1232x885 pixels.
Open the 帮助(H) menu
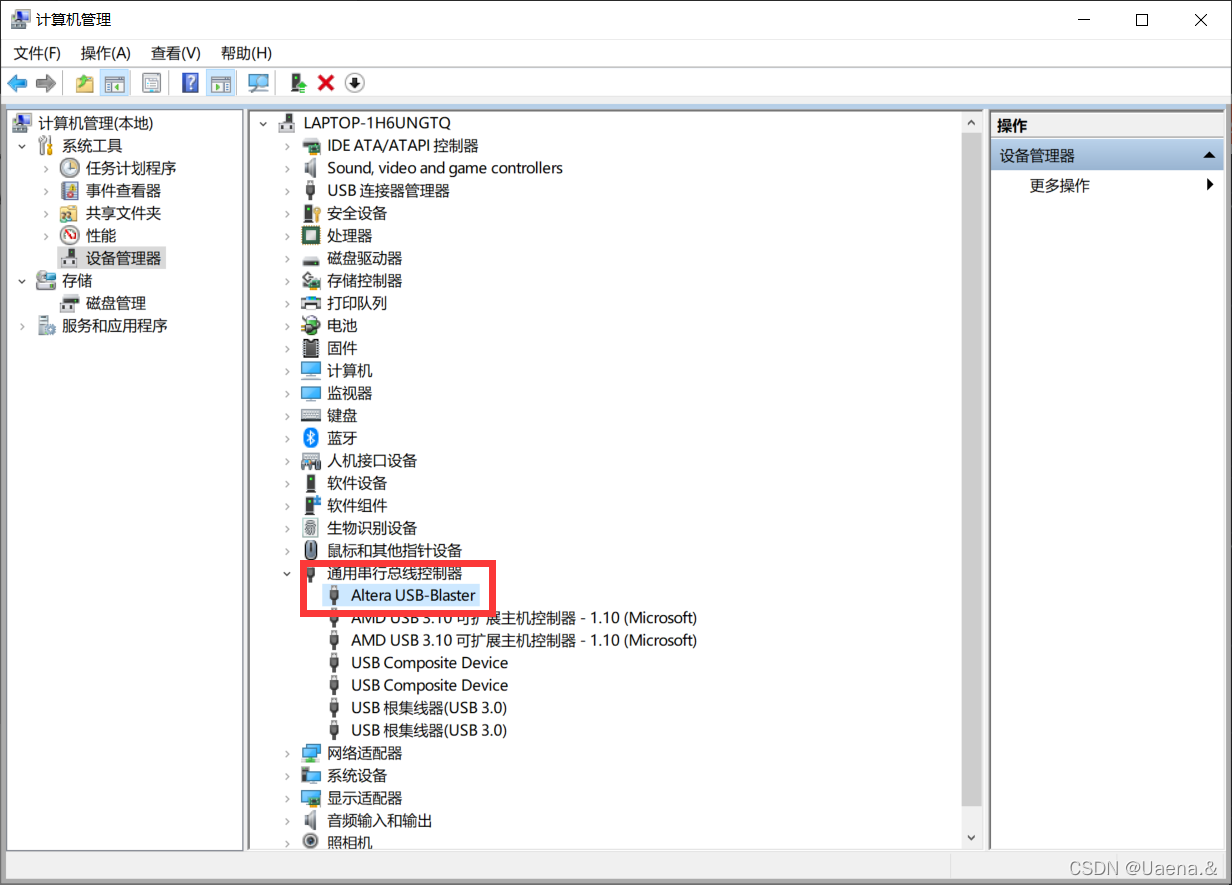246,53
